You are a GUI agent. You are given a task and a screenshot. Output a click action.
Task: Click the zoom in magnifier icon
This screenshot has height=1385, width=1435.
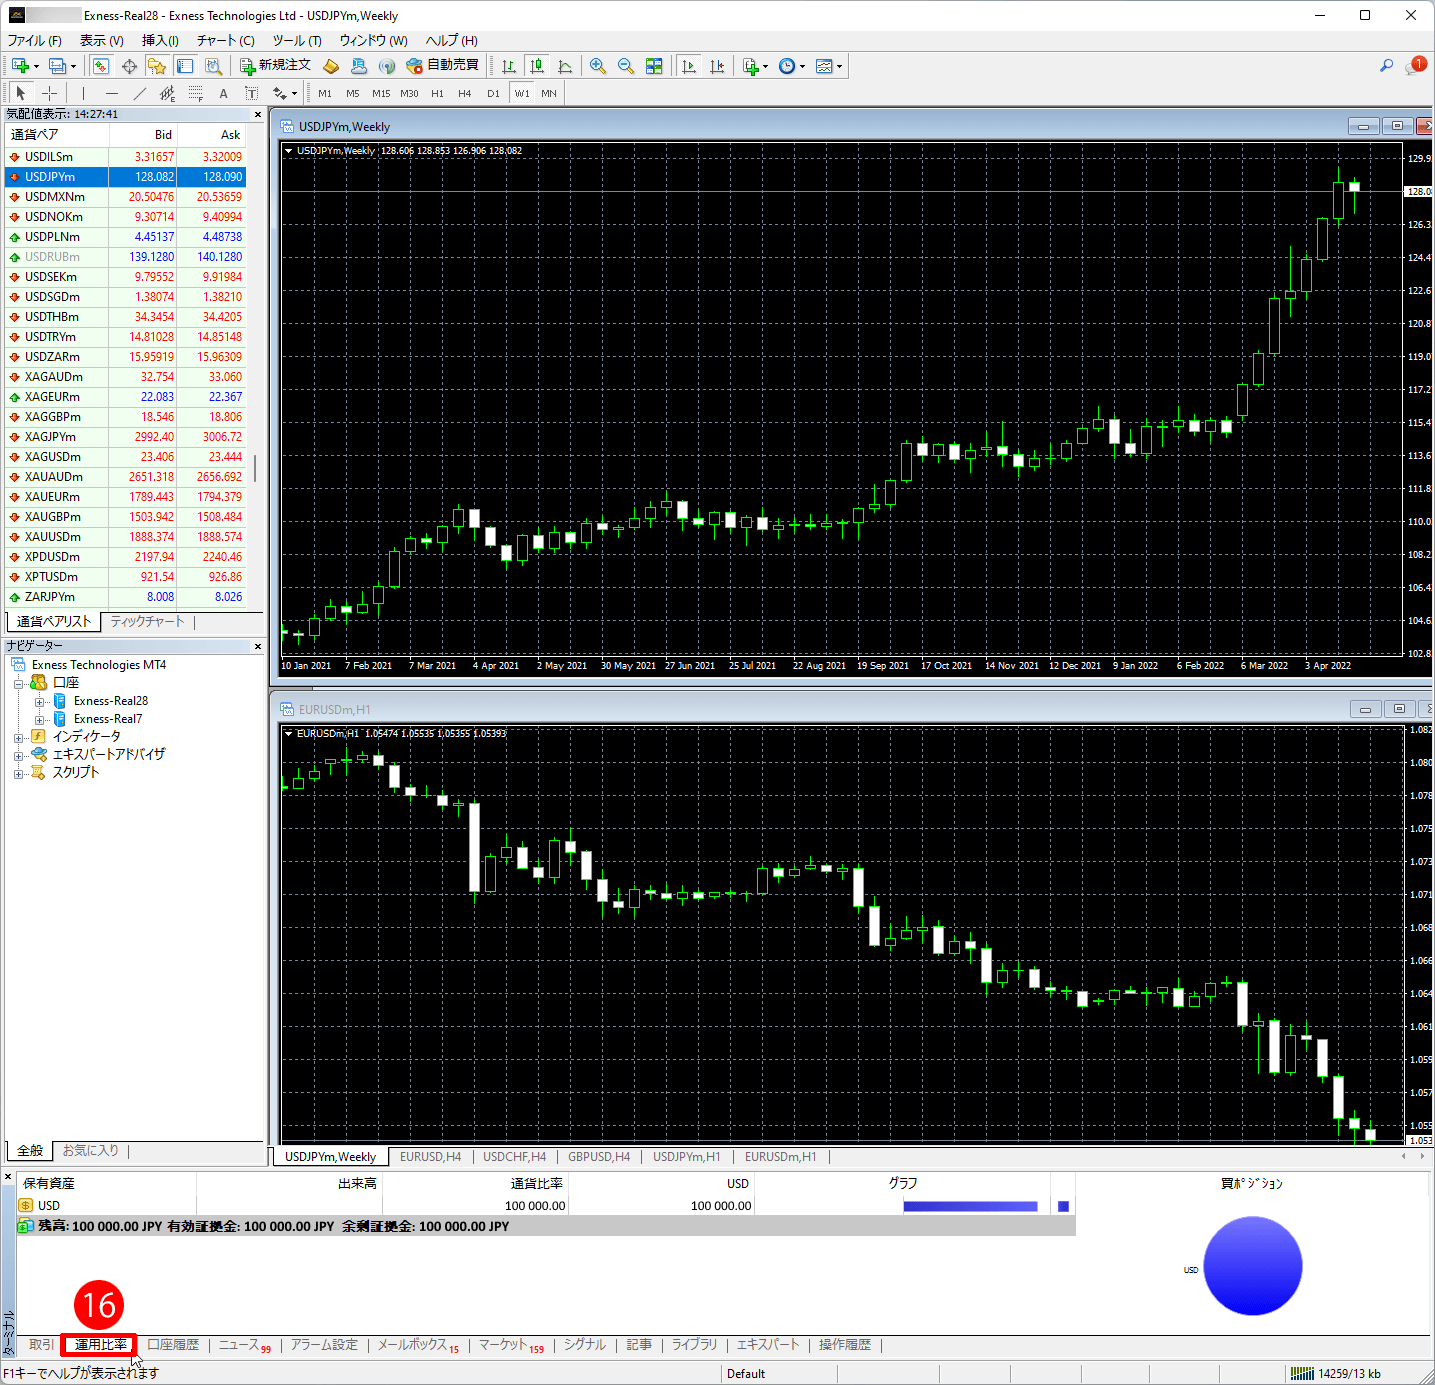click(598, 66)
